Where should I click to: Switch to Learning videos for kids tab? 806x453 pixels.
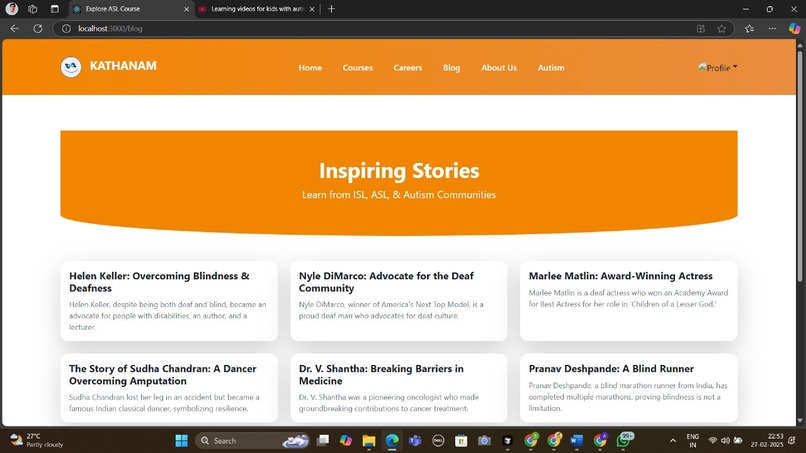(x=257, y=9)
